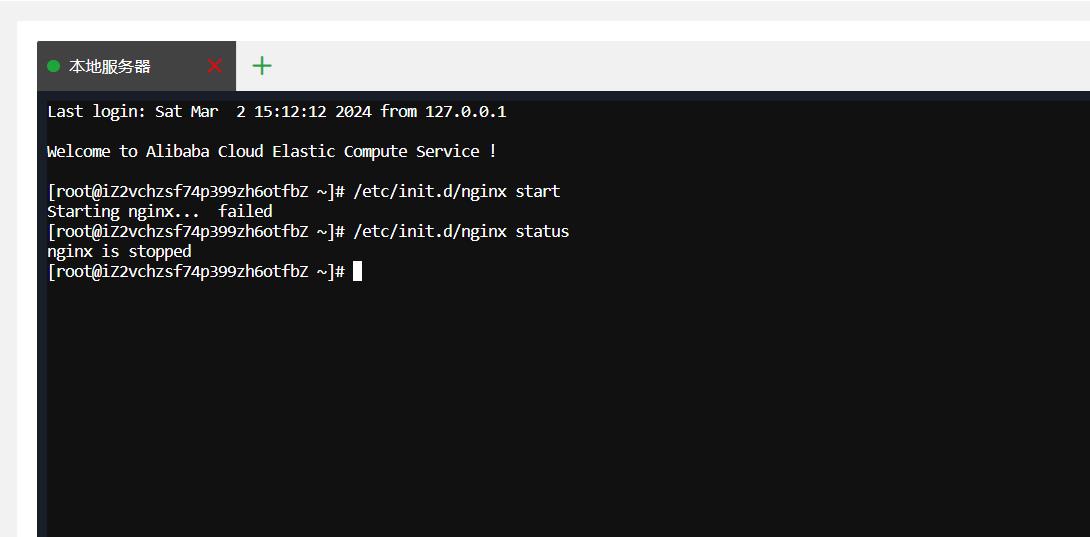The width and height of the screenshot is (1090, 537).
Task: Click the green connection status dot
Action: click(x=54, y=66)
